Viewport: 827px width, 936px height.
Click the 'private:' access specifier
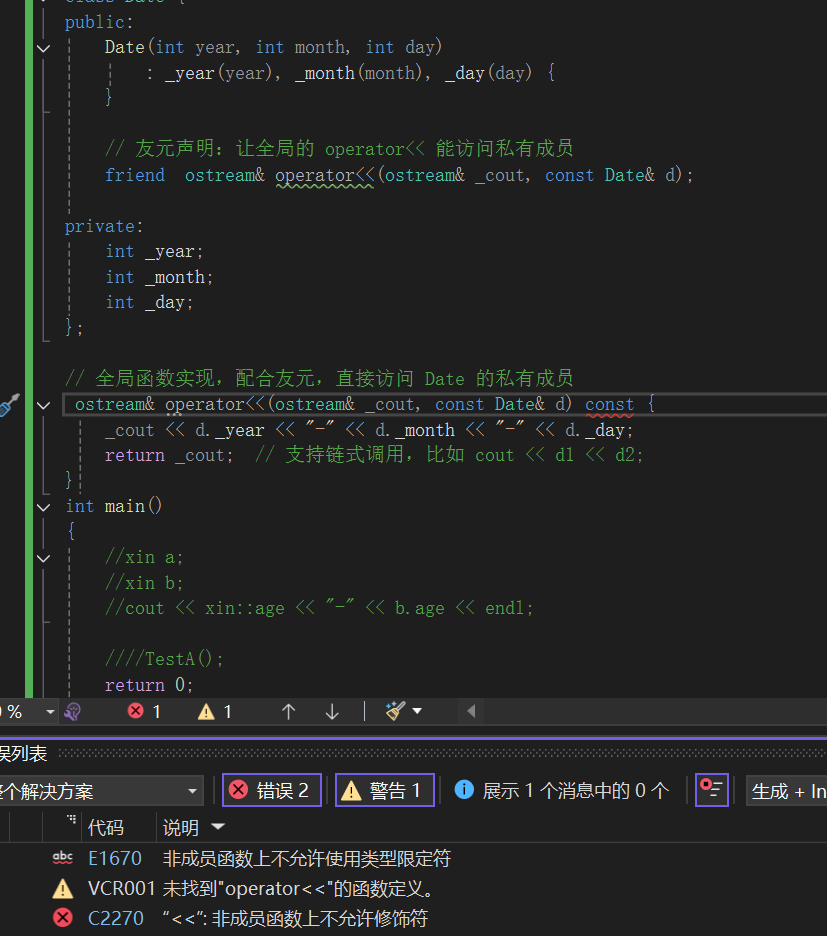104,227
